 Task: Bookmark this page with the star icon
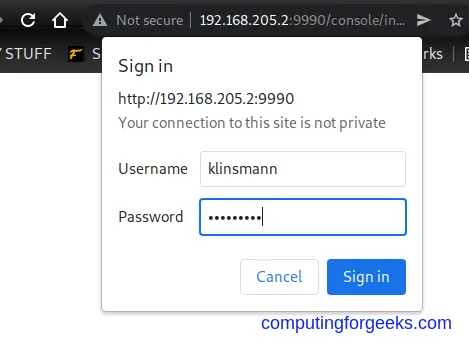[x=456, y=20]
